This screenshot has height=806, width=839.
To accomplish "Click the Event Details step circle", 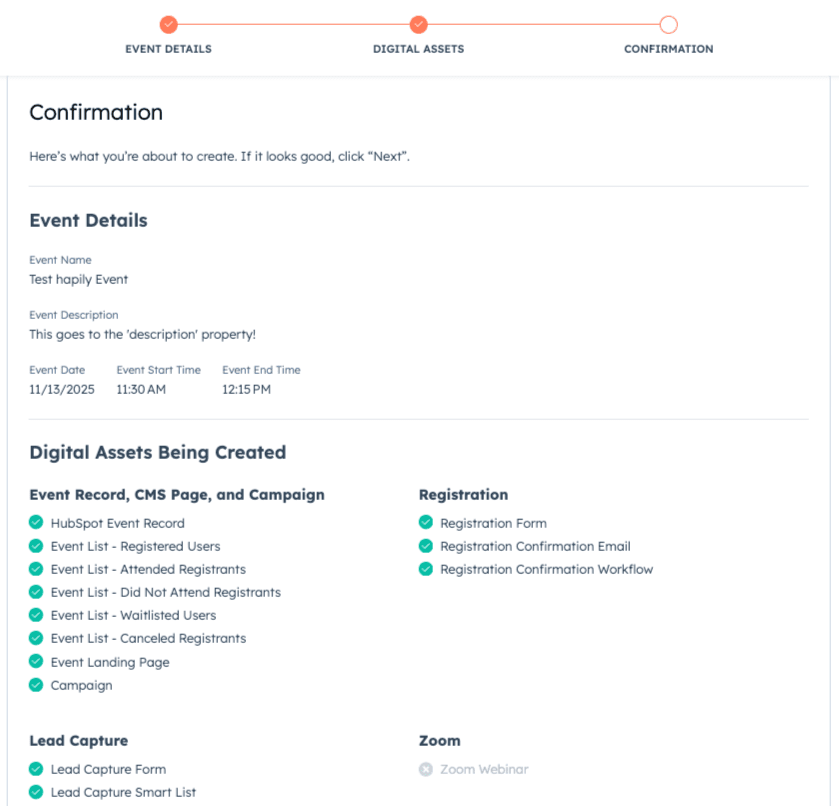I will 168,24.
